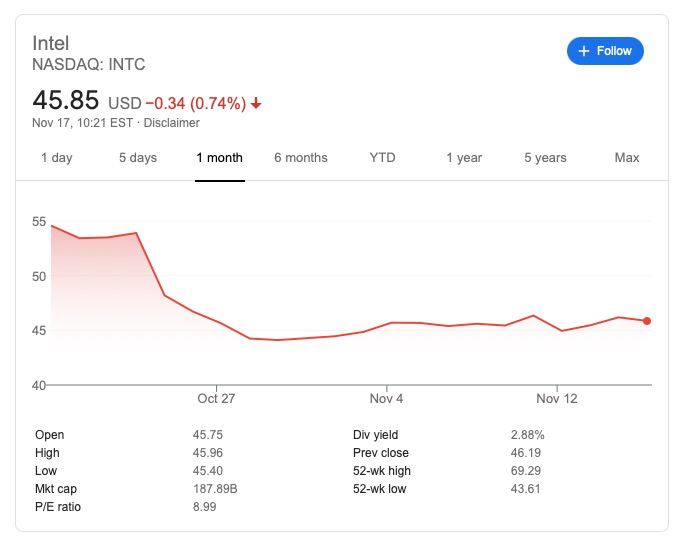Screen dimensions: 682x544
Task: Click the red down arrow price indicator
Action: coord(256,103)
